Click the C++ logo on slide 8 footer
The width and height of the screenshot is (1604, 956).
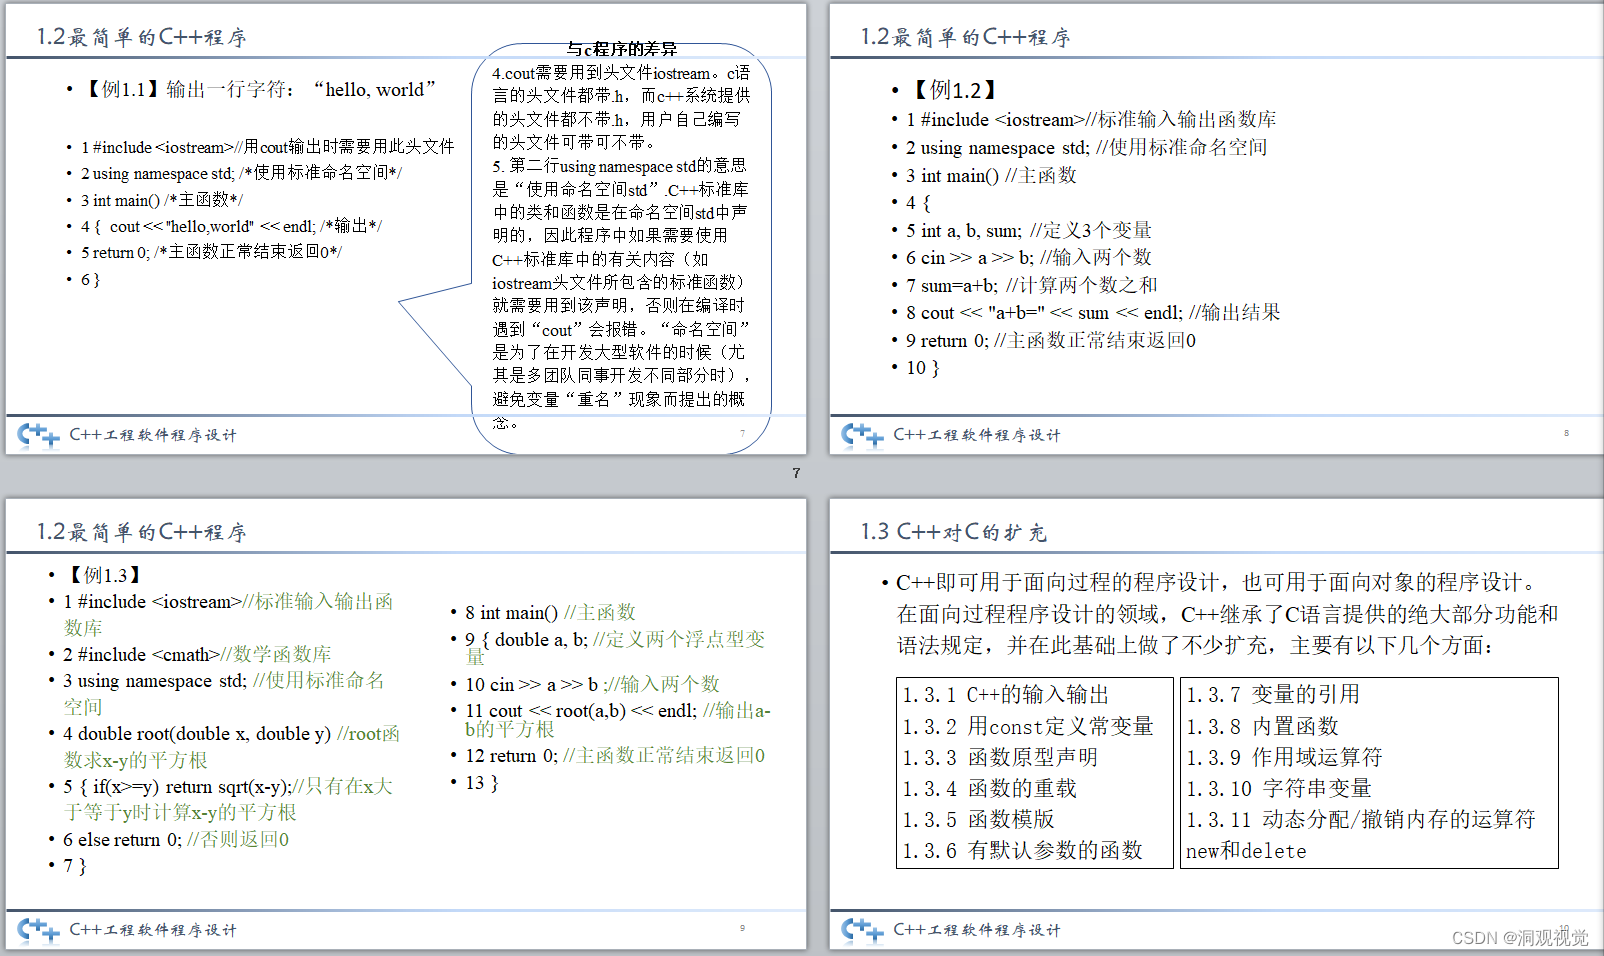coord(862,435)
